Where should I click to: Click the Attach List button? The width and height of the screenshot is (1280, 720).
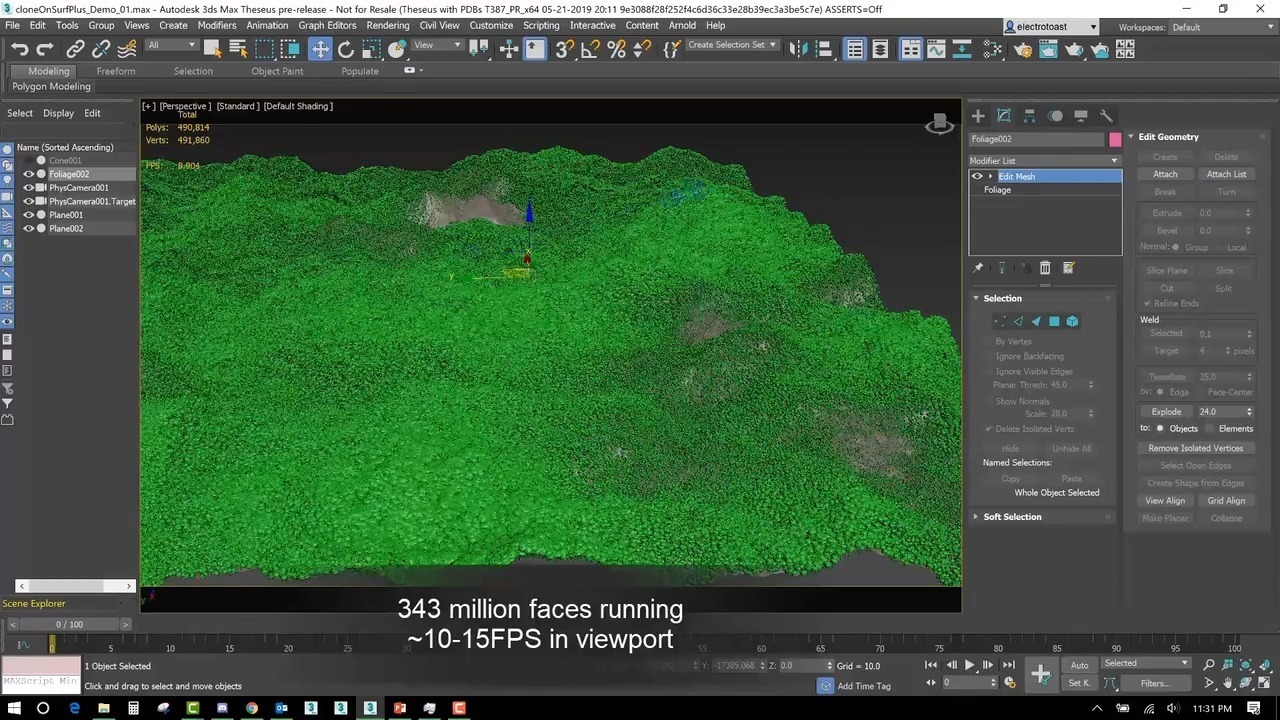point(1226,174)
